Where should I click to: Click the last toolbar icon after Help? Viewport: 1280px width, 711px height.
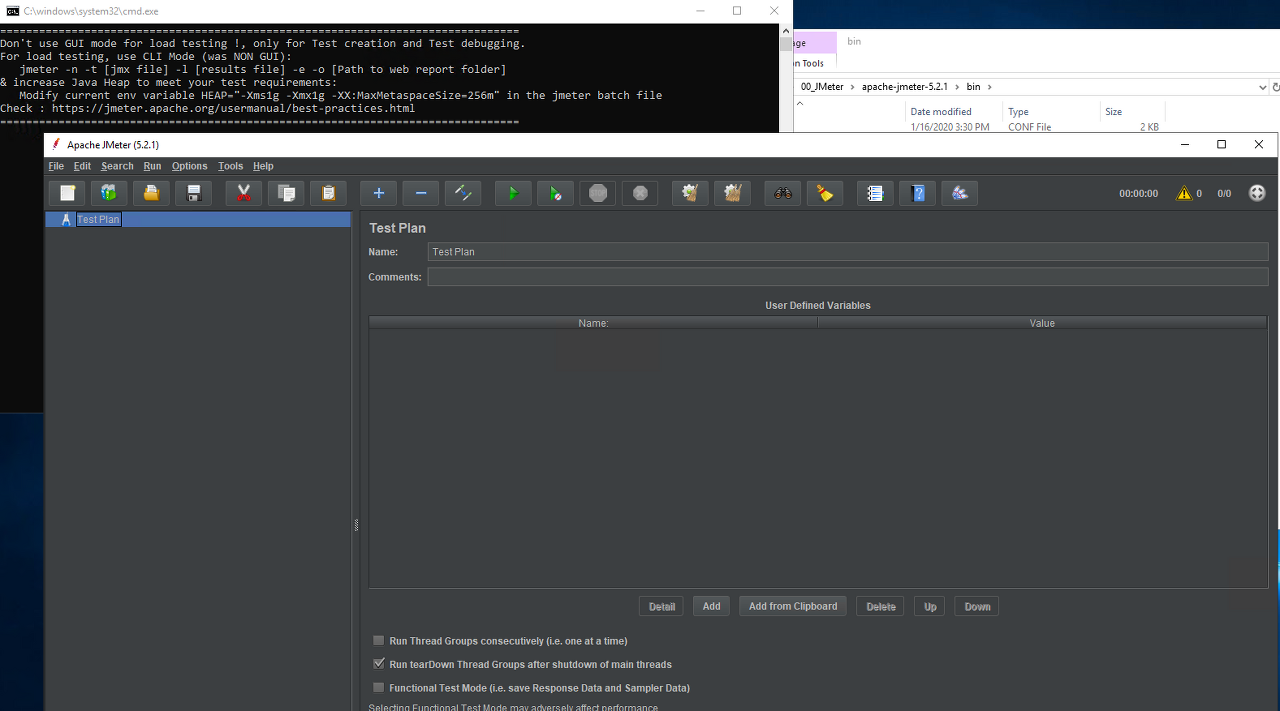tap(959, 193)
